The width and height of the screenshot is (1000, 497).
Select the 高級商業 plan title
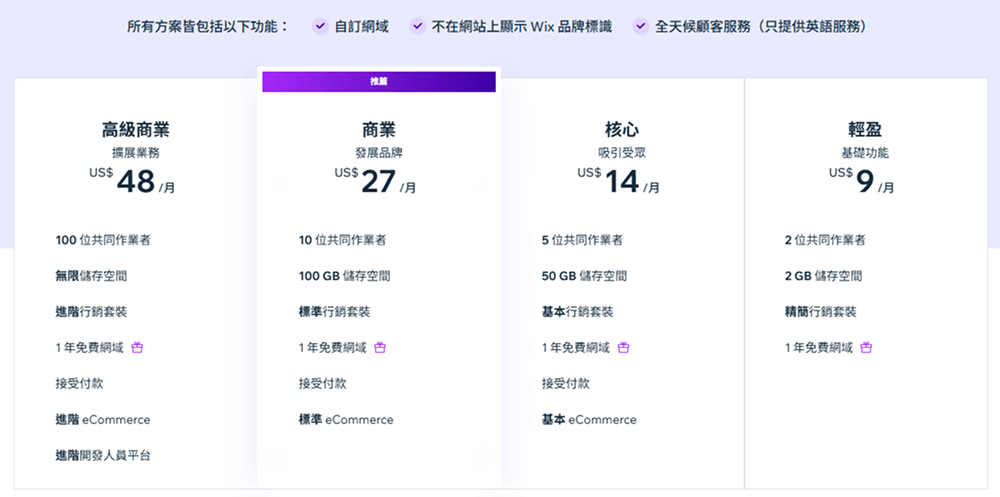(135, 130)
